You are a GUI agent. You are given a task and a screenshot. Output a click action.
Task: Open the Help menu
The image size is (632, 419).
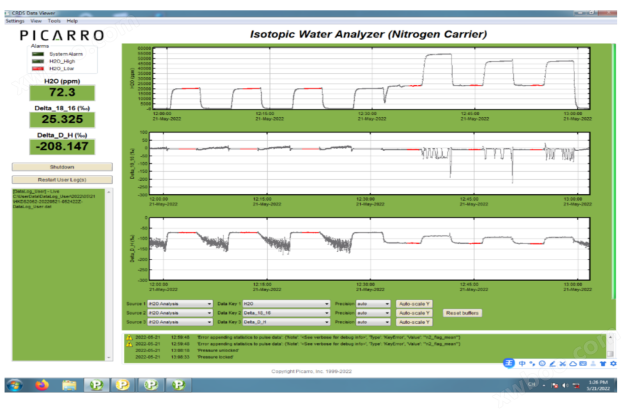[x=72, y=21]
